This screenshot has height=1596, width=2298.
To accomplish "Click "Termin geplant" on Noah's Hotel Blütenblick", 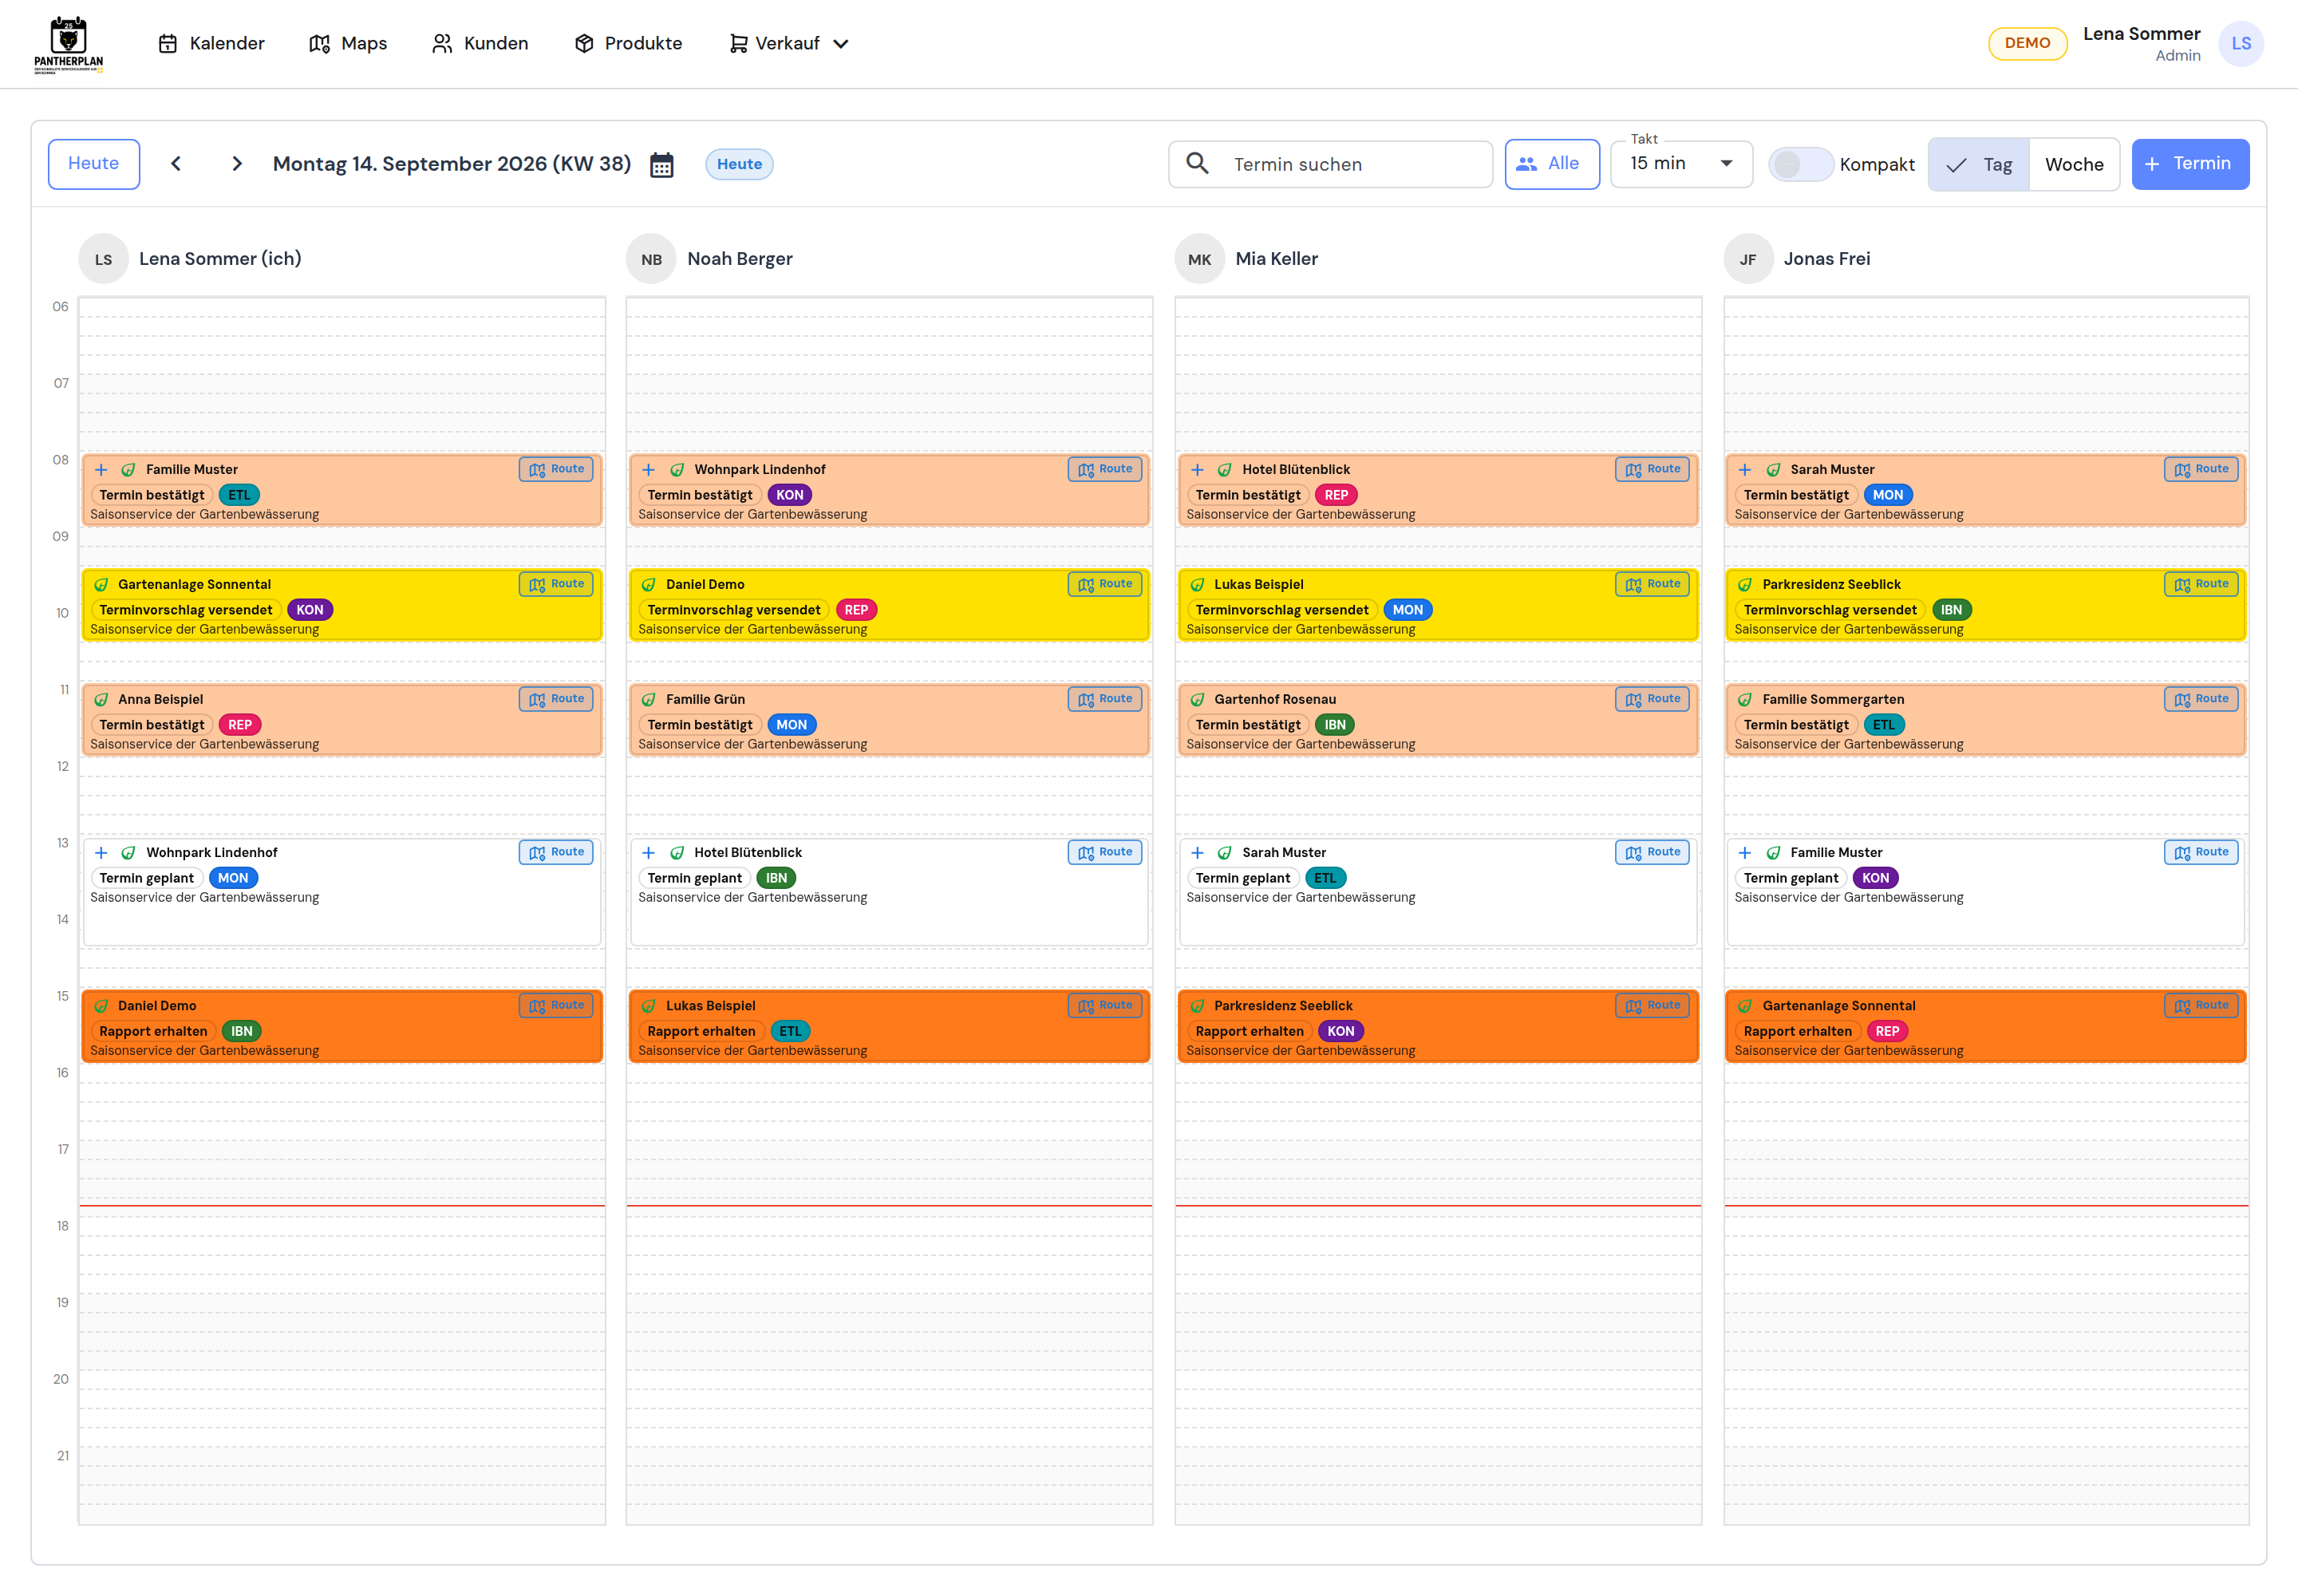I will pos(694,878).
